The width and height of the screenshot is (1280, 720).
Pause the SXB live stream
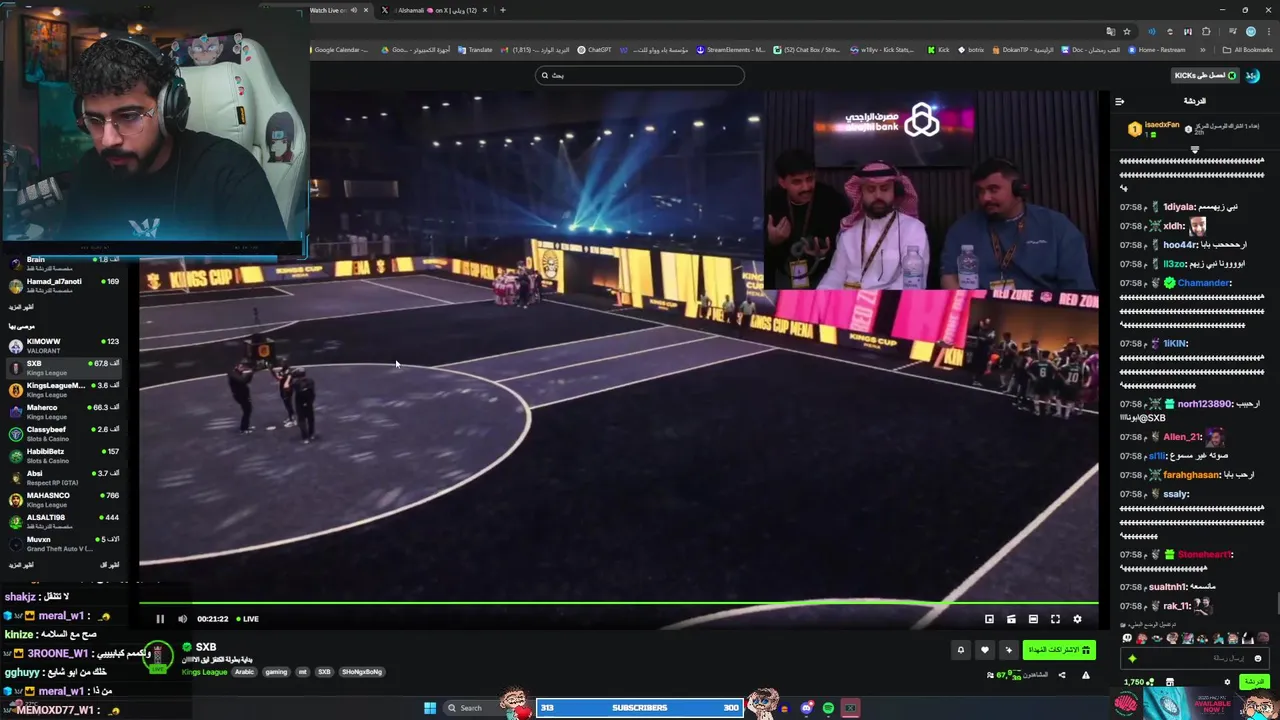[x=160, y=619]
